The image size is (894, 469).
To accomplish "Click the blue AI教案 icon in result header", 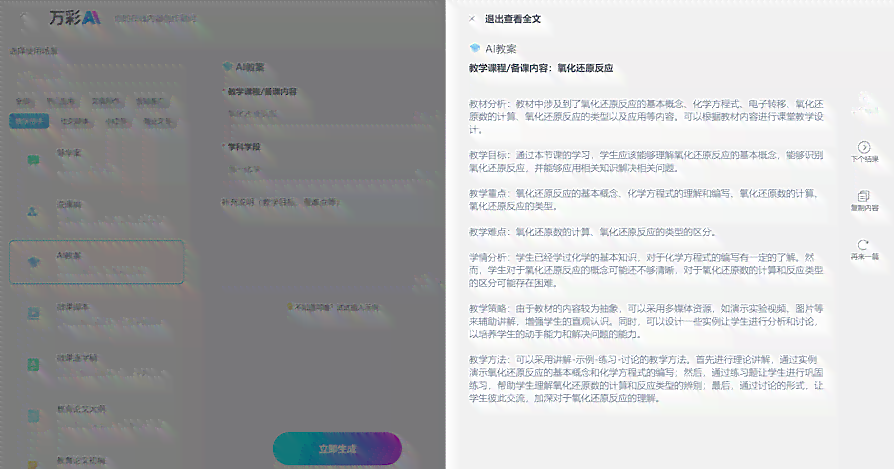I will click(474, 48).
